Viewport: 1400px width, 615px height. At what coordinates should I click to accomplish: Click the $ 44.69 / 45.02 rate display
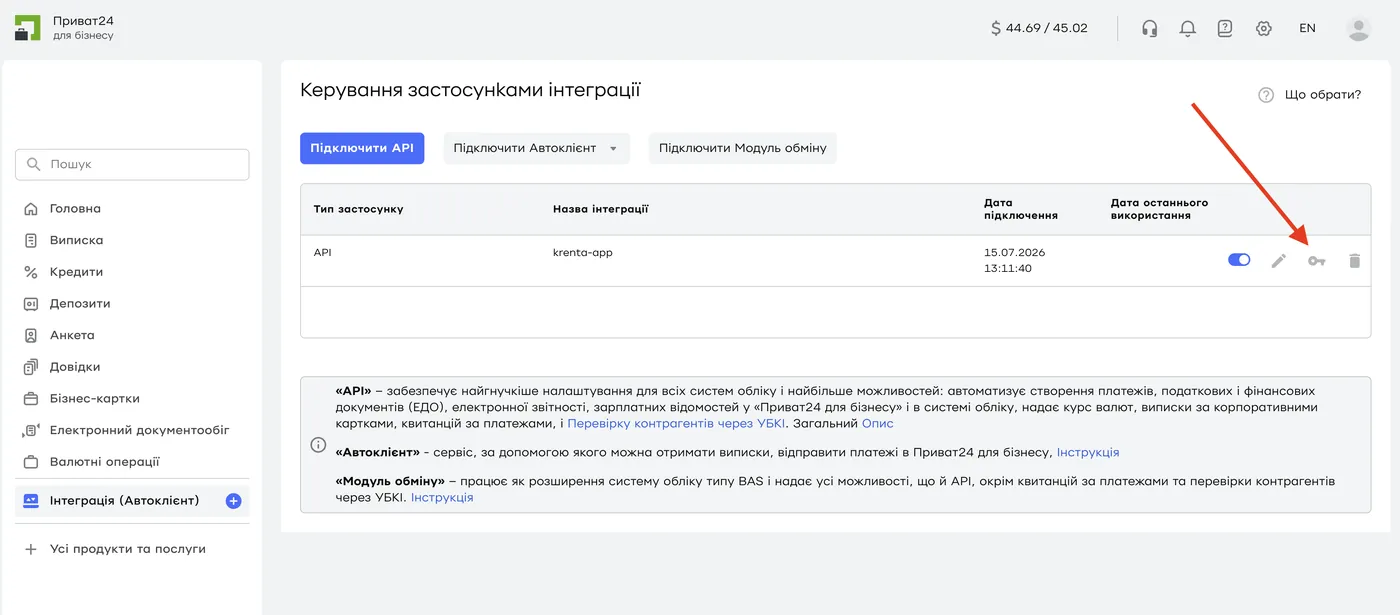1039,28
